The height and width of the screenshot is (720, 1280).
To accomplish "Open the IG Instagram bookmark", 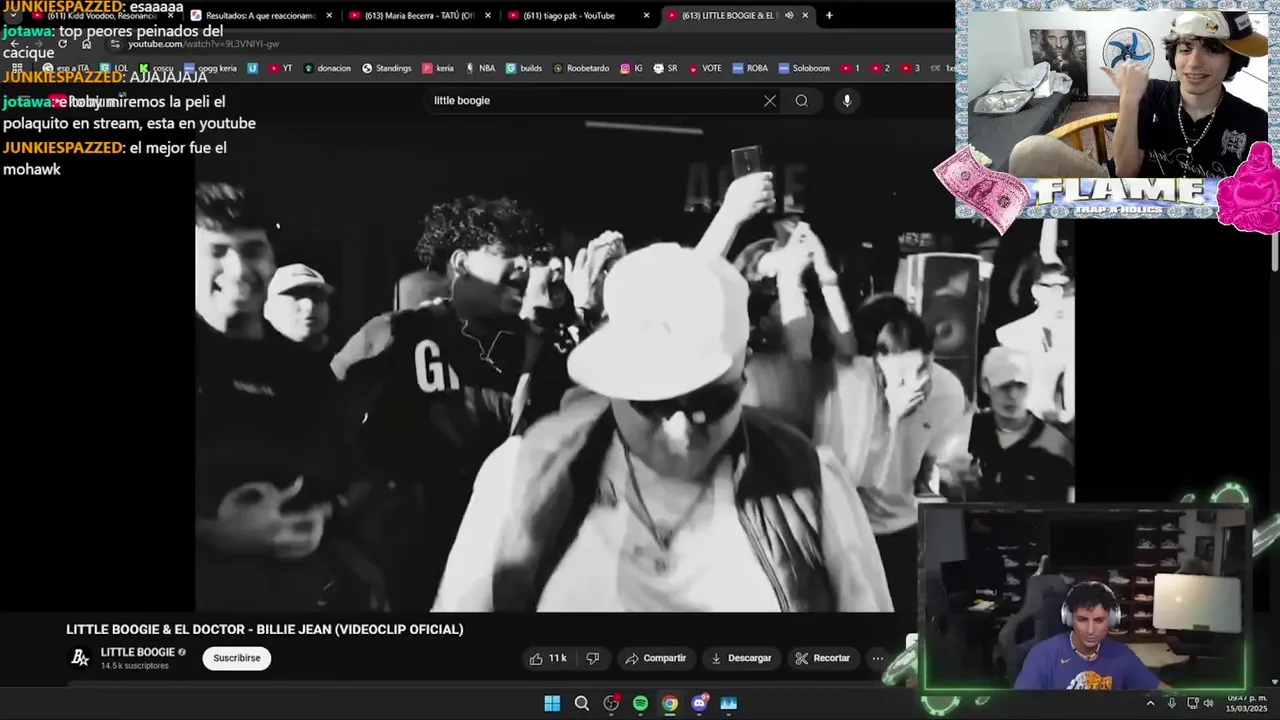I will tap(632, 68).
